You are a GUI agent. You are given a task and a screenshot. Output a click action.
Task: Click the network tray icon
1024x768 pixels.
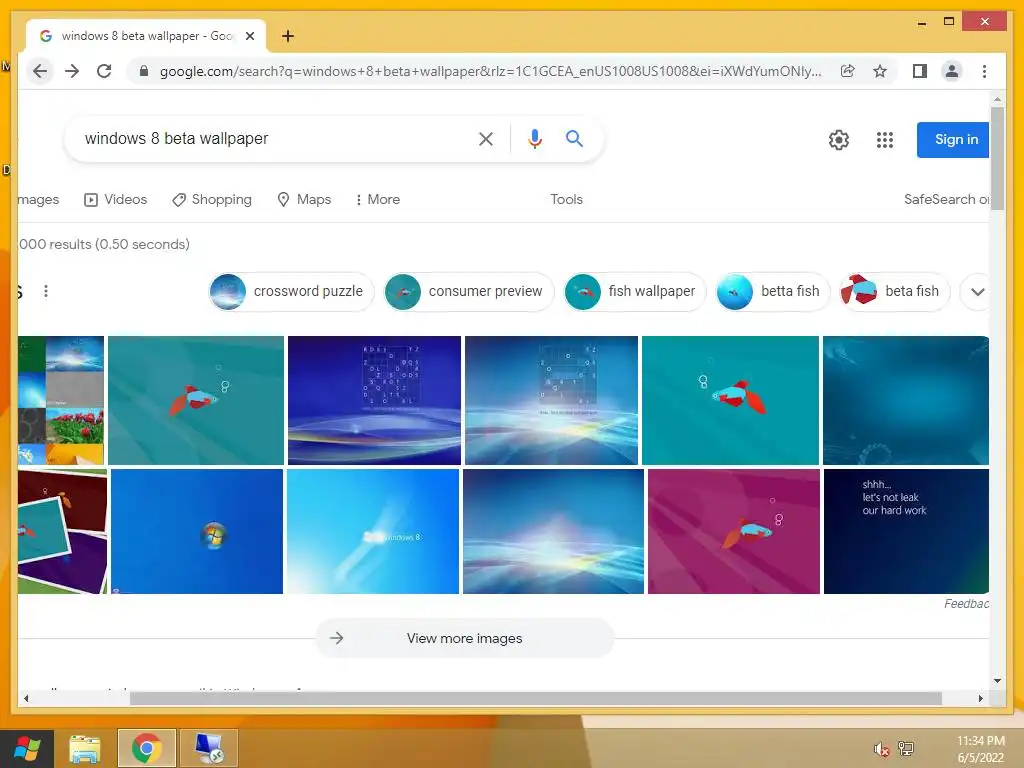tap(906, 749)
